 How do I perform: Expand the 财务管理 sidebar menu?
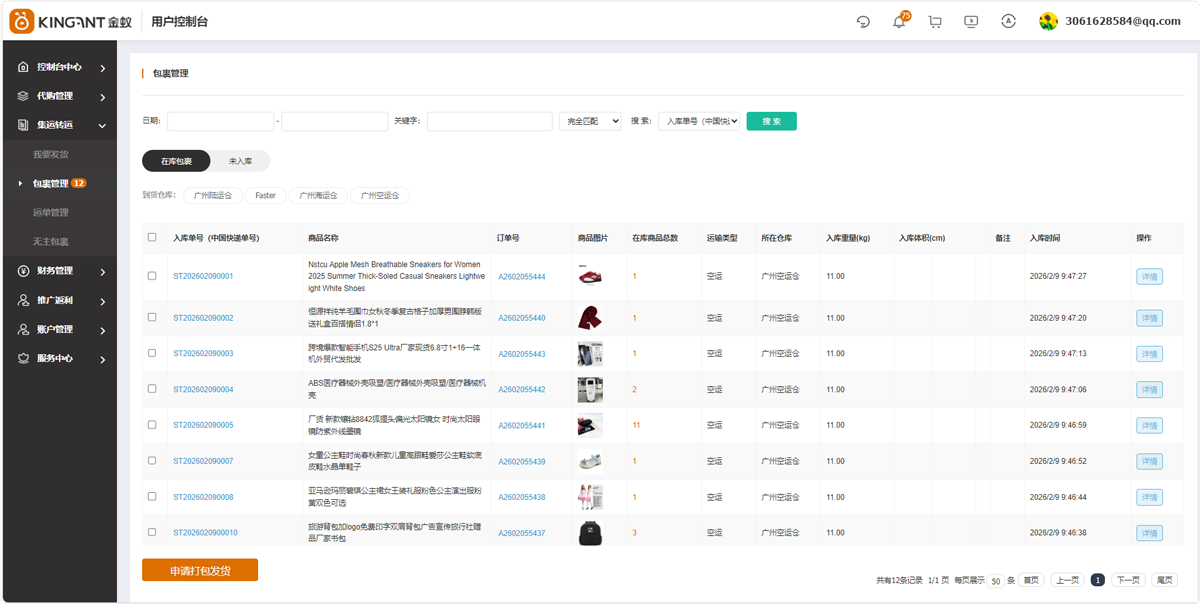pyautogui.click(x=60, y=271)
